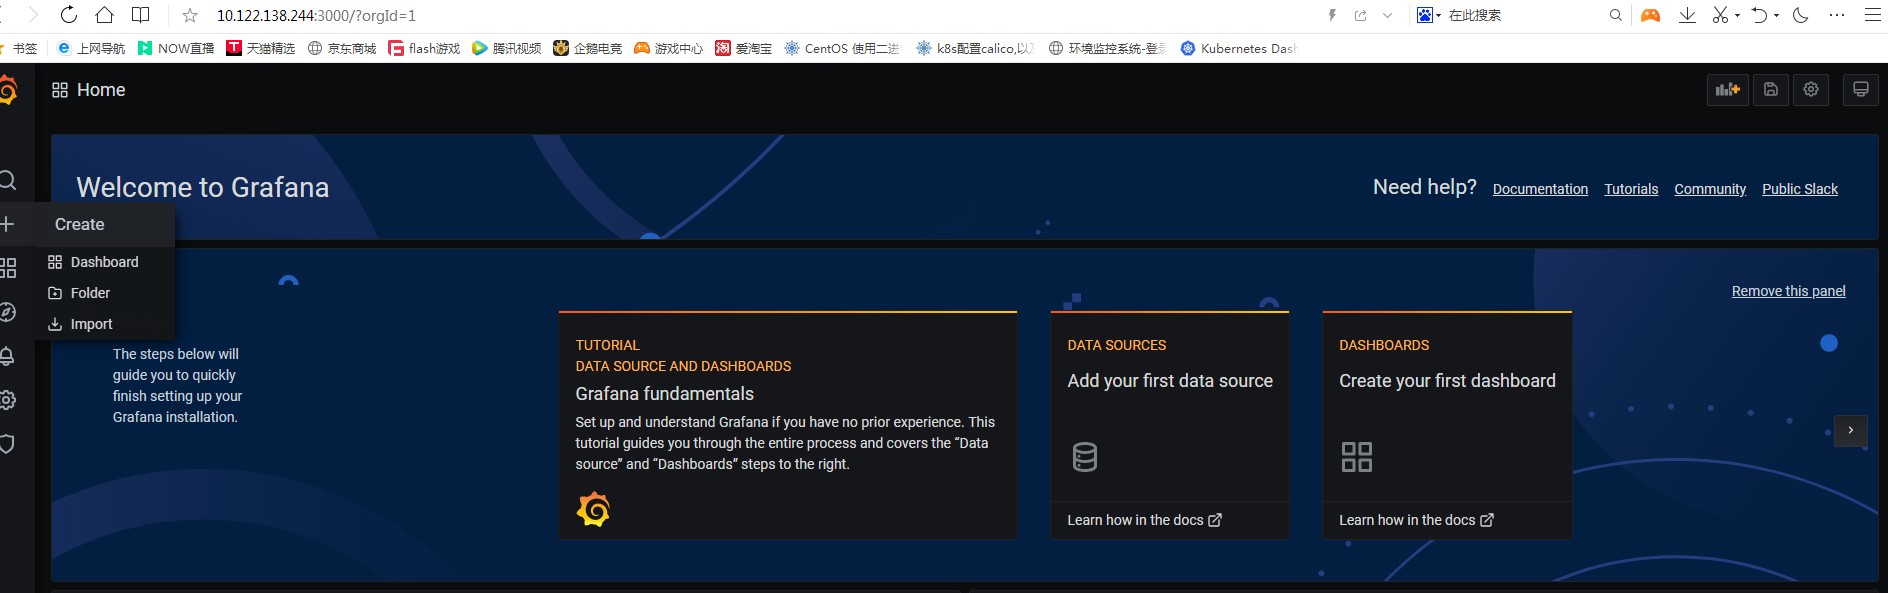Open the search engine selector dropdown
1888x593 pixels.
pyautogui.click(x=1429, y=15)
